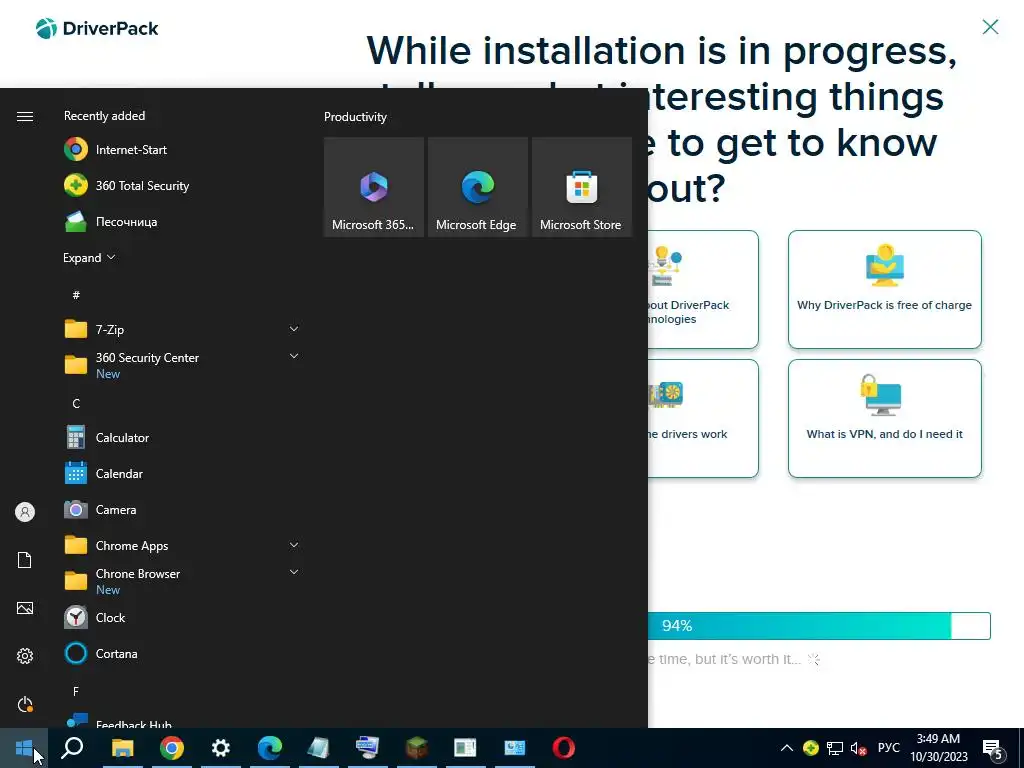Open Microsoft Edge from taskbar

click(x=270, y=748)
